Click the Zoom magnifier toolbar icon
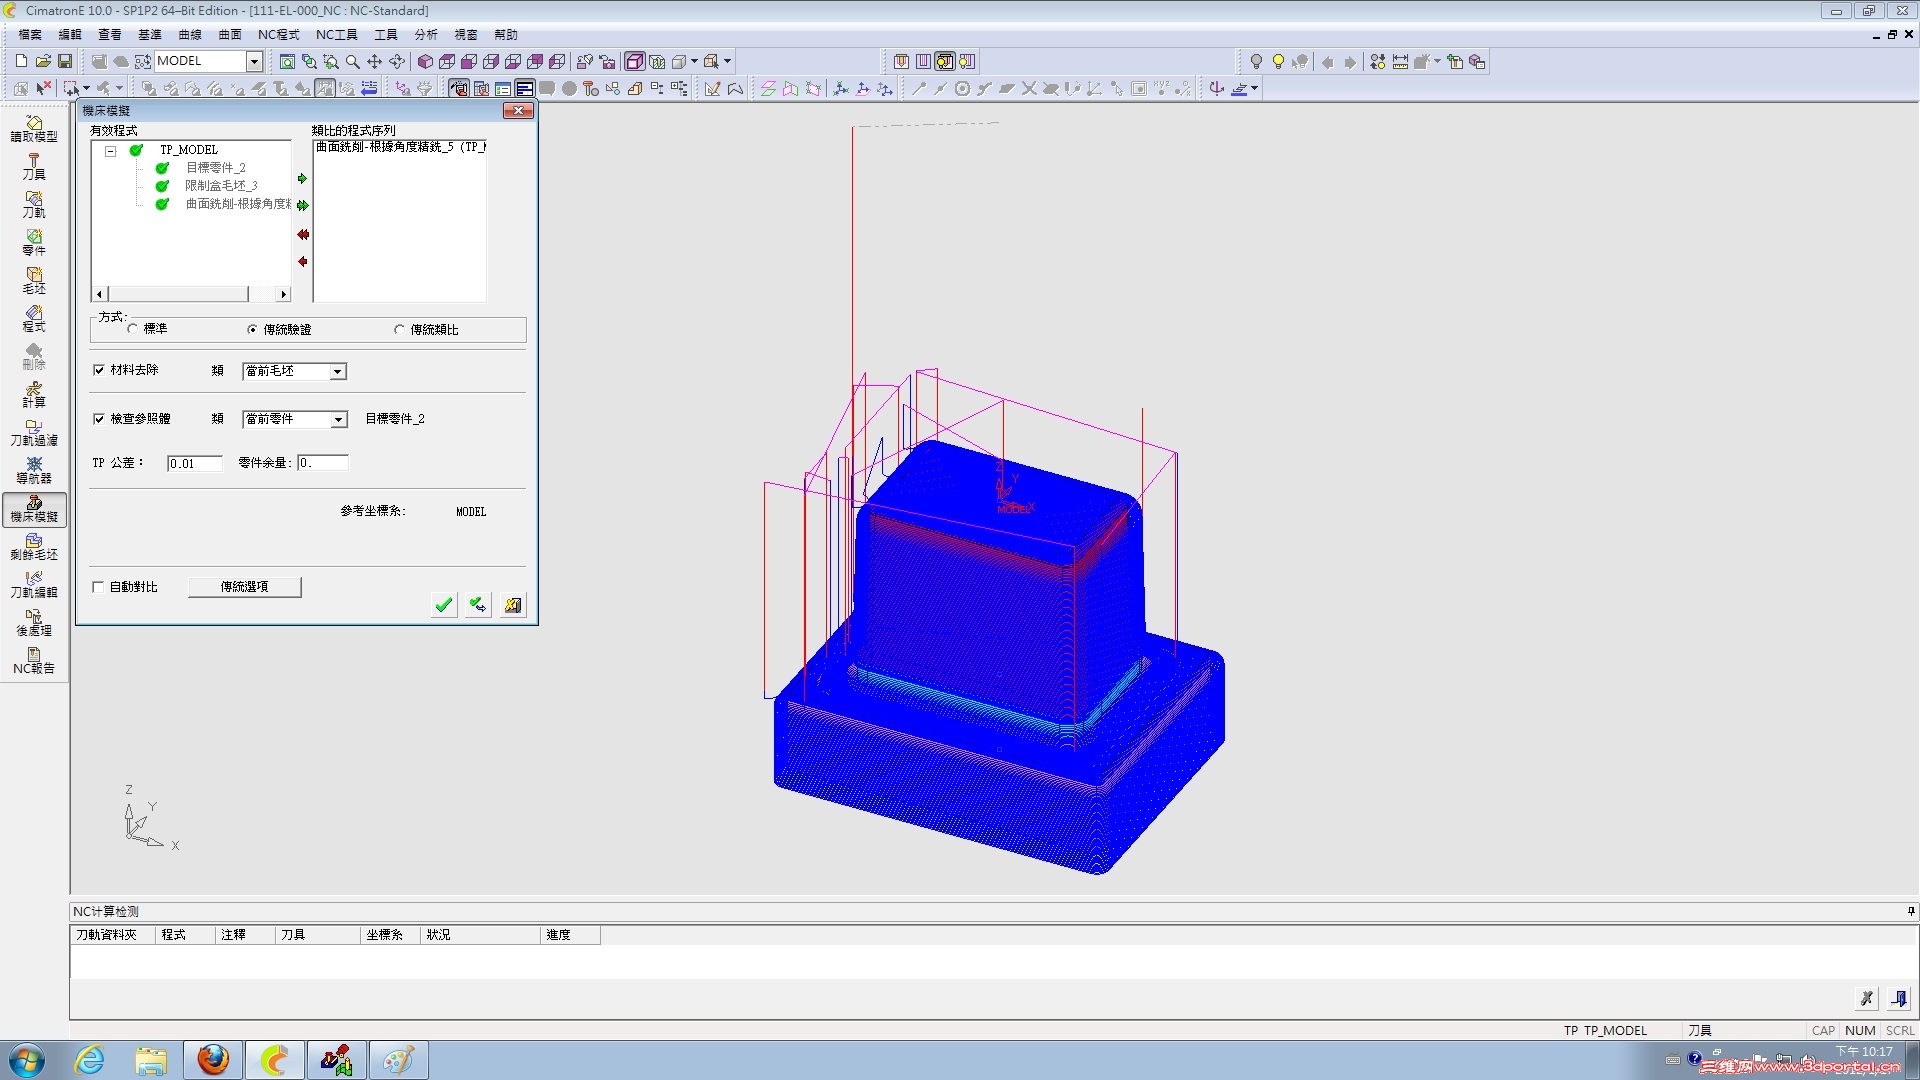Image resolution: width=1920 pixels, height=1080 pixels. (353, 61)
